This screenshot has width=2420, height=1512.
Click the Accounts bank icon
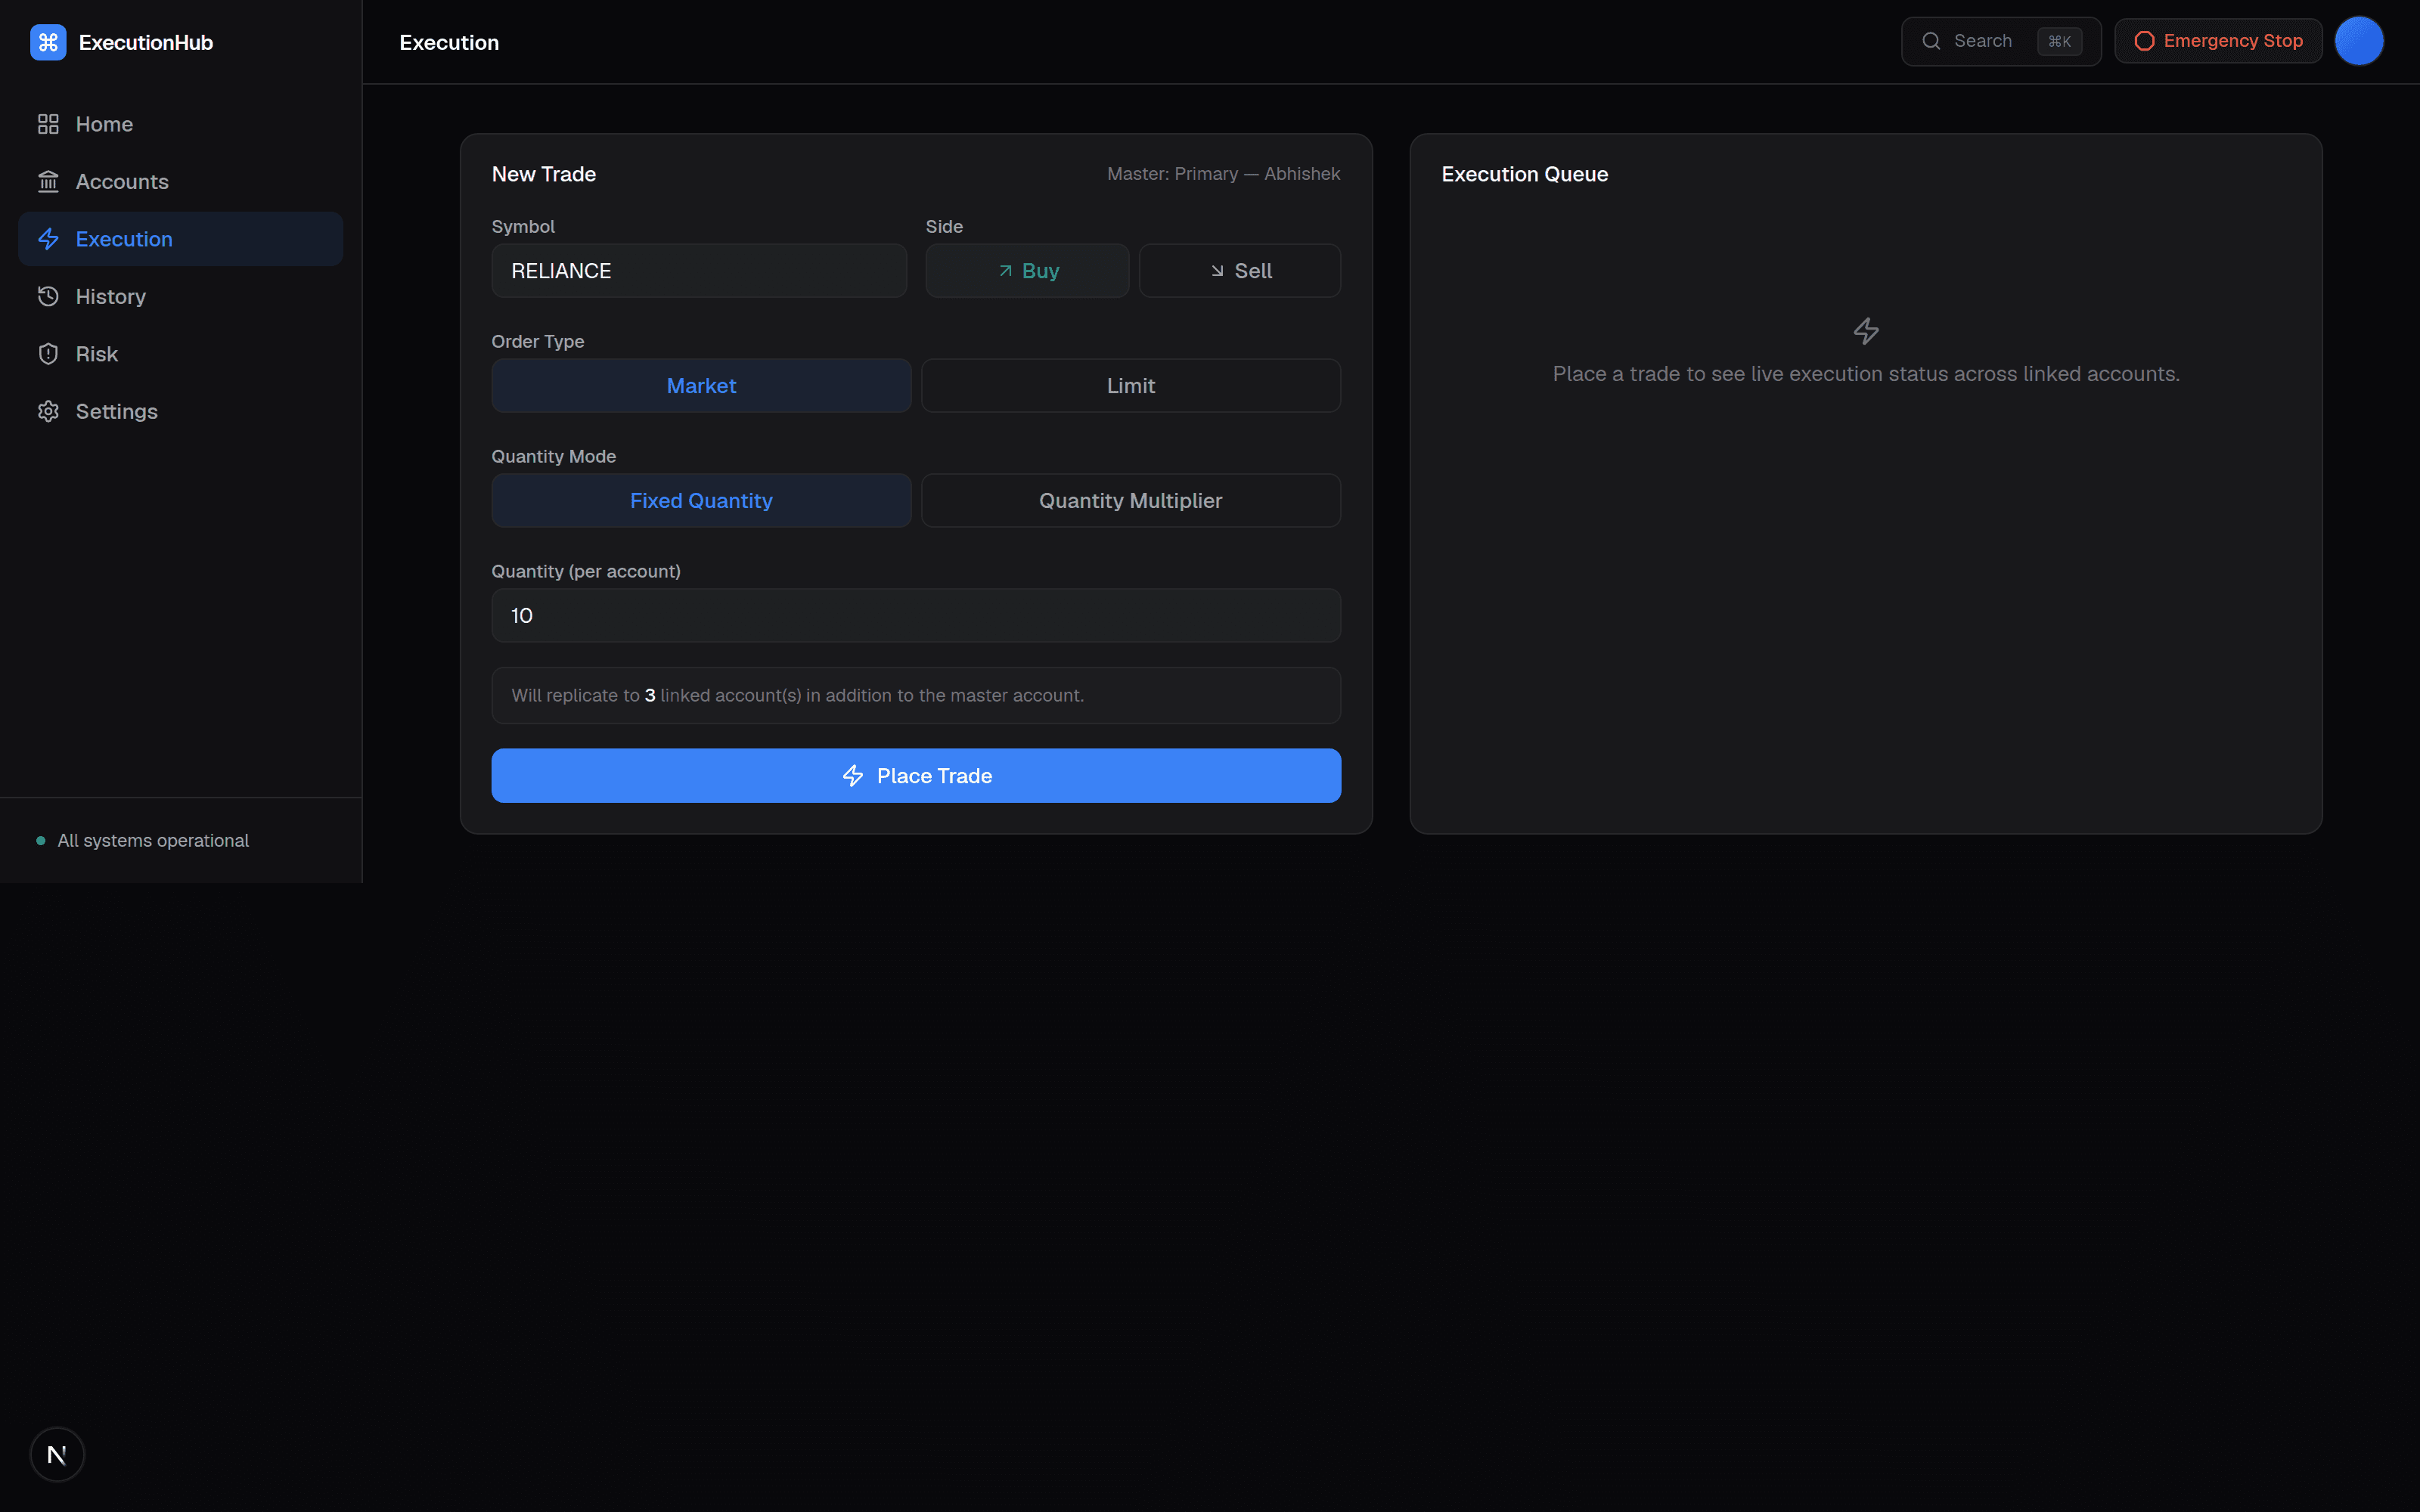[48, 181]
